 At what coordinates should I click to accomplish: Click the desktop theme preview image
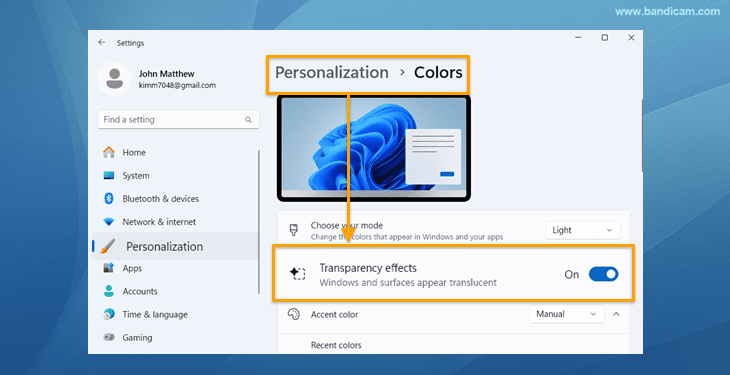coord(373,148)
